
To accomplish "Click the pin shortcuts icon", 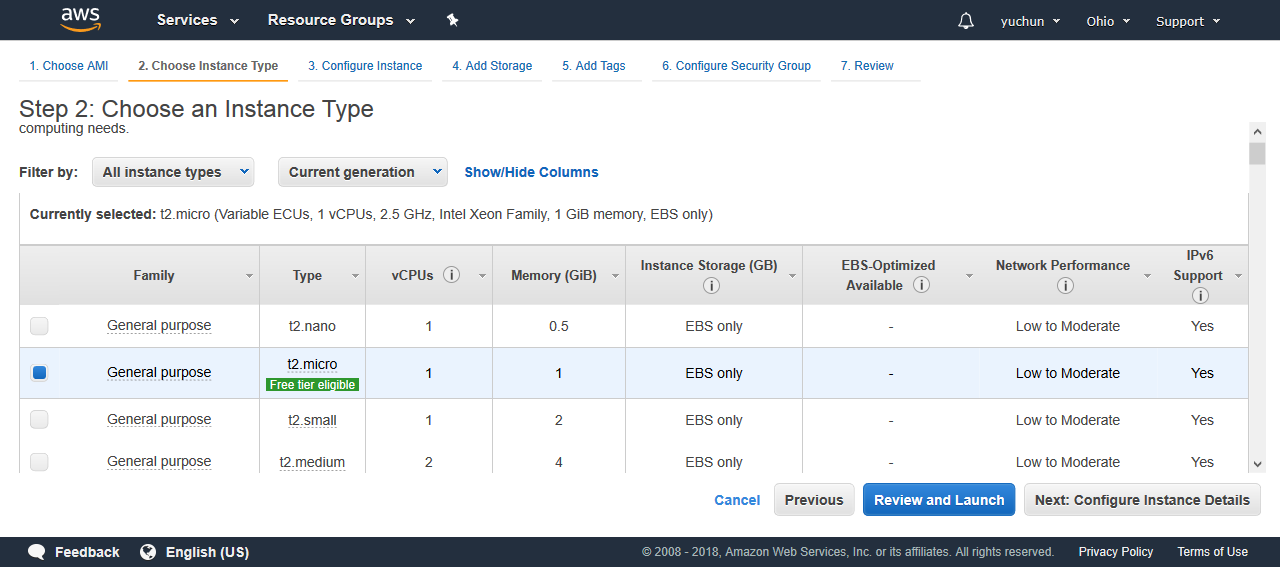I will [x=452, y=20].
